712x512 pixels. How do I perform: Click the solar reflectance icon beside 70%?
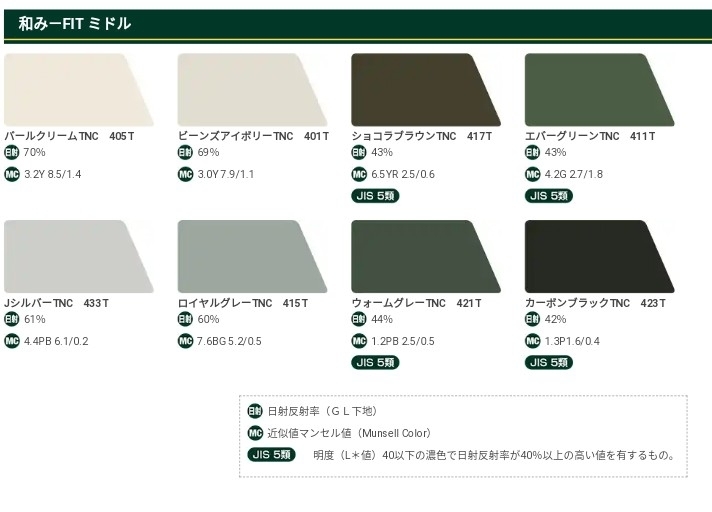[12, 153]
